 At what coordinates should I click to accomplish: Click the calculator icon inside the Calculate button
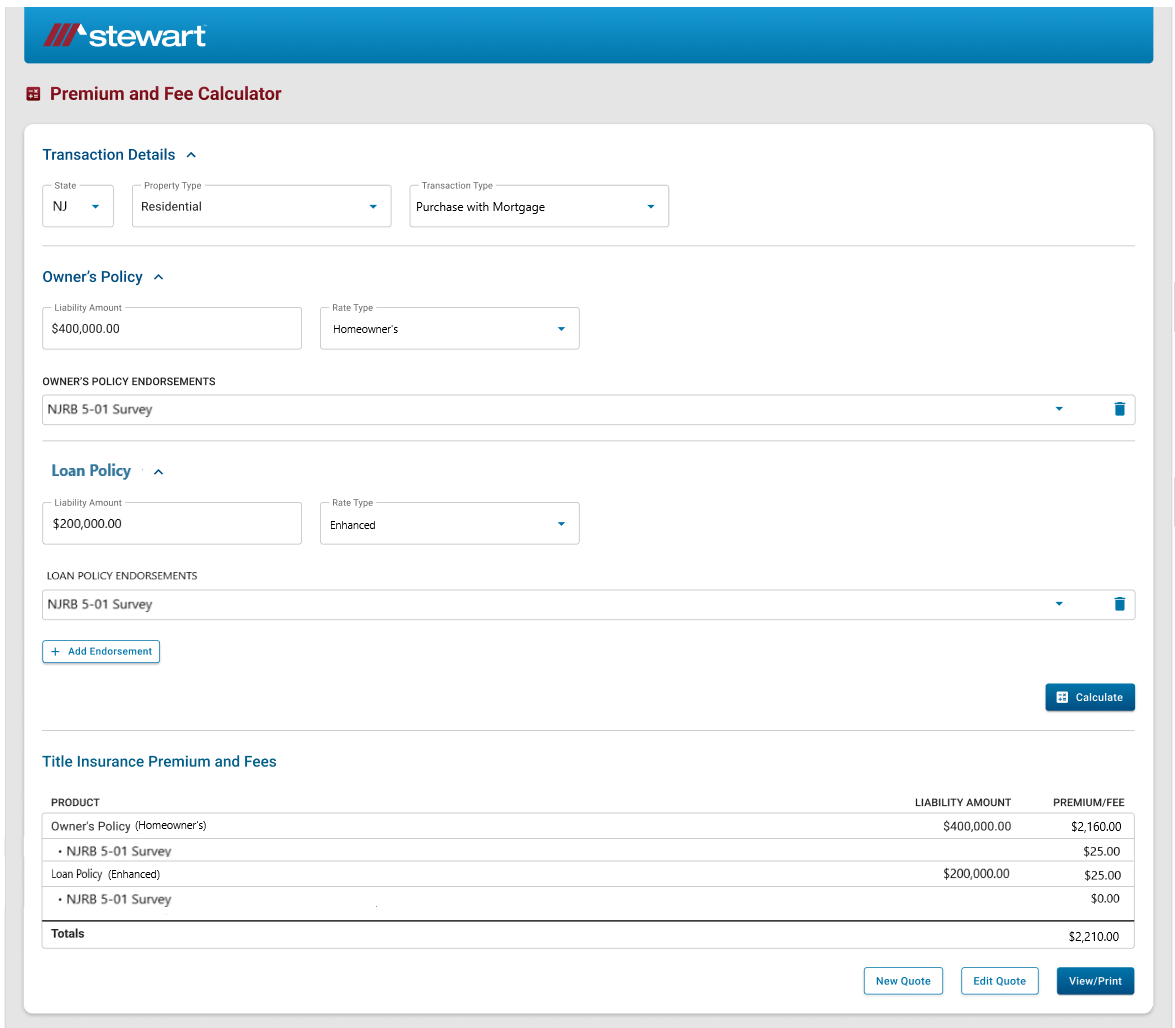pyautogui.click(x=1063, y=697)
